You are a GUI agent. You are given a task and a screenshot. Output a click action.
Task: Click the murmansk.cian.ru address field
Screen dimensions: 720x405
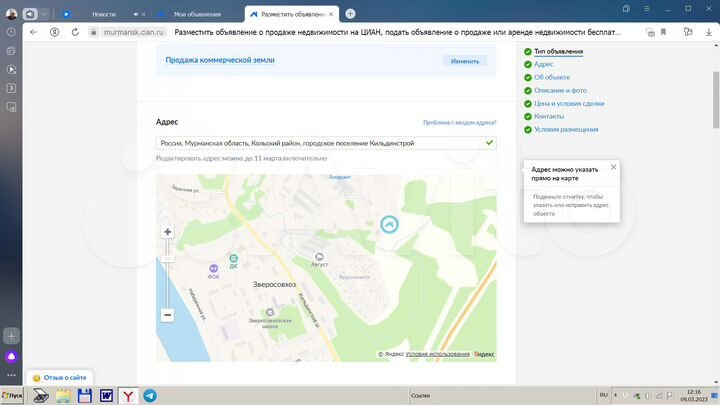(x=134, y=32)
